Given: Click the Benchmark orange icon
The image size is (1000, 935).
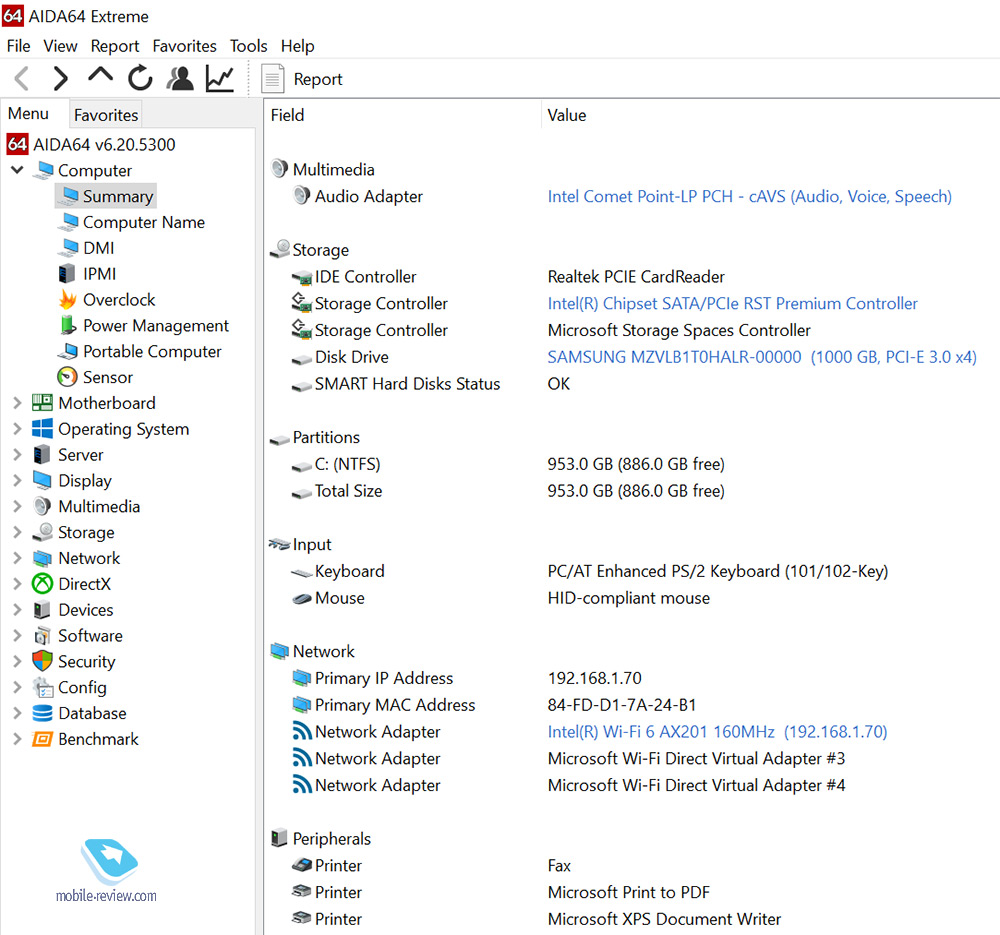Looking at the screenshot, I should [x=42, y=739].
